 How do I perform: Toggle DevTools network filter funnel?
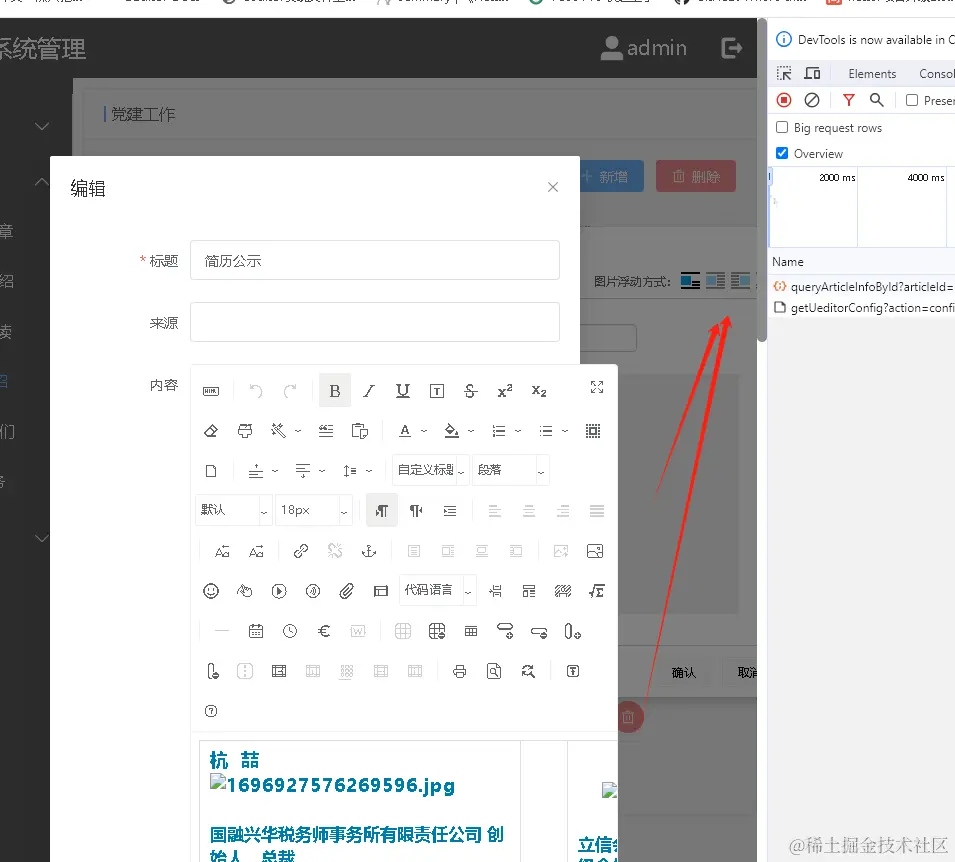click(848, 100)
